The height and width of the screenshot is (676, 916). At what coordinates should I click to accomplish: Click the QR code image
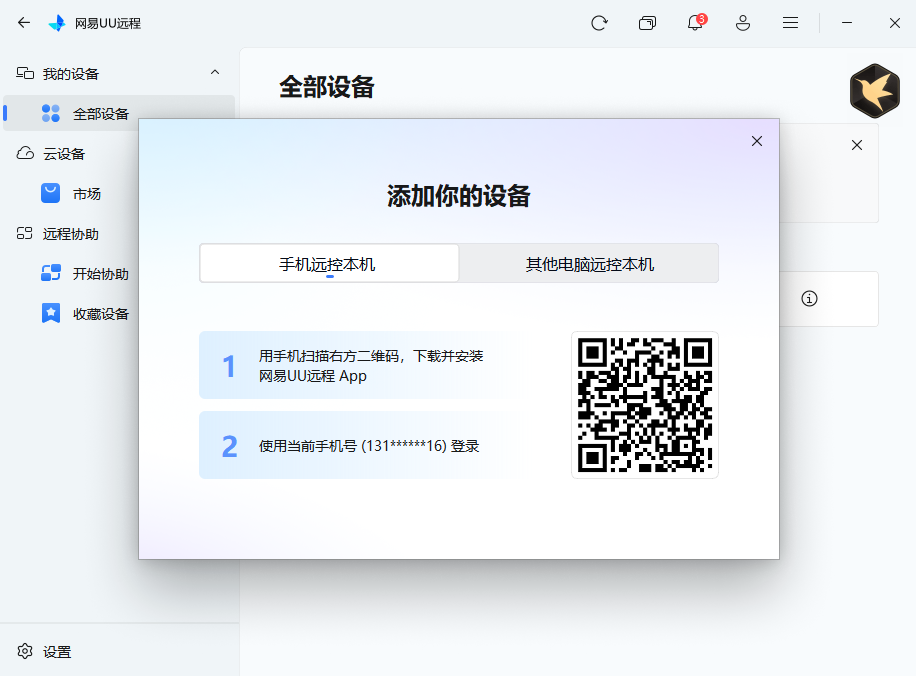[645, 405]
